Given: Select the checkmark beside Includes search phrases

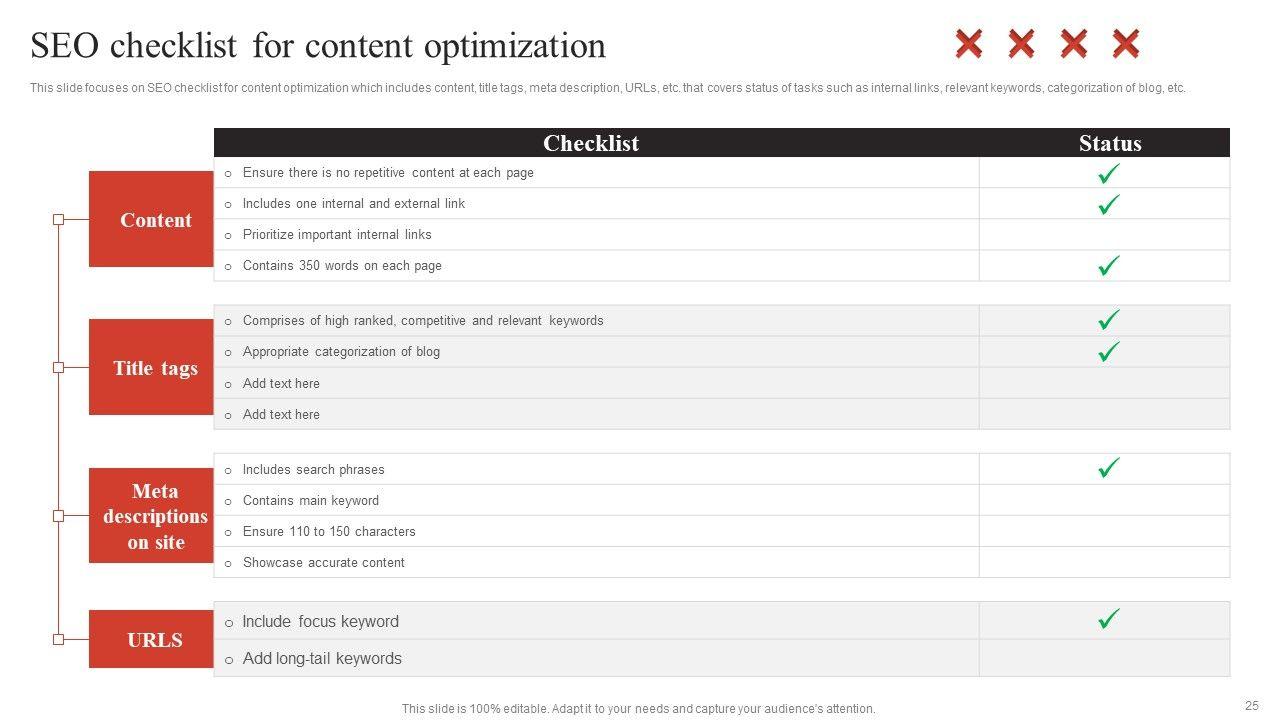Looking at the screenshot, I should [x=1108, y=468].
